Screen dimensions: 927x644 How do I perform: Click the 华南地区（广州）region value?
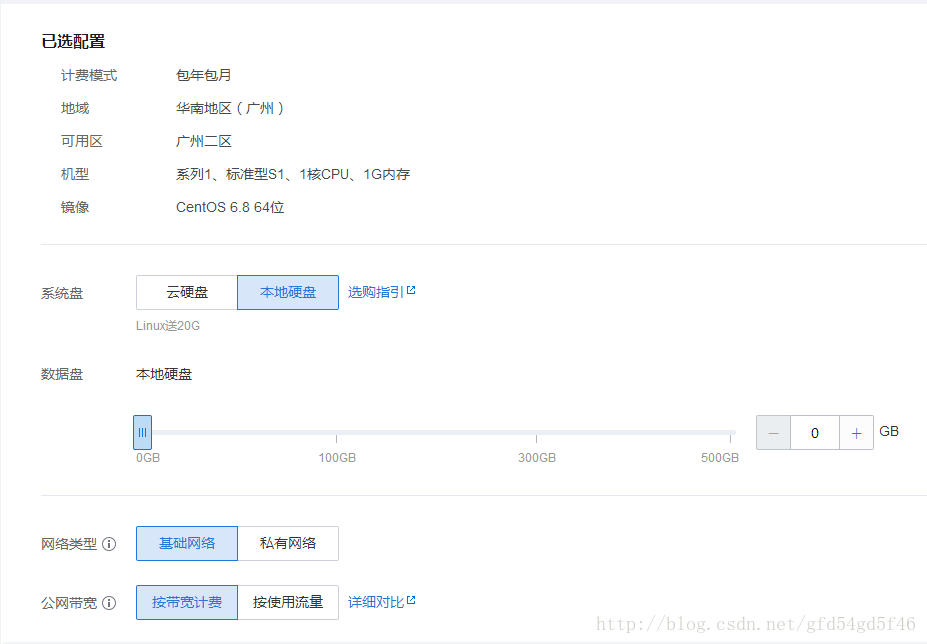(x=230, y=108)
